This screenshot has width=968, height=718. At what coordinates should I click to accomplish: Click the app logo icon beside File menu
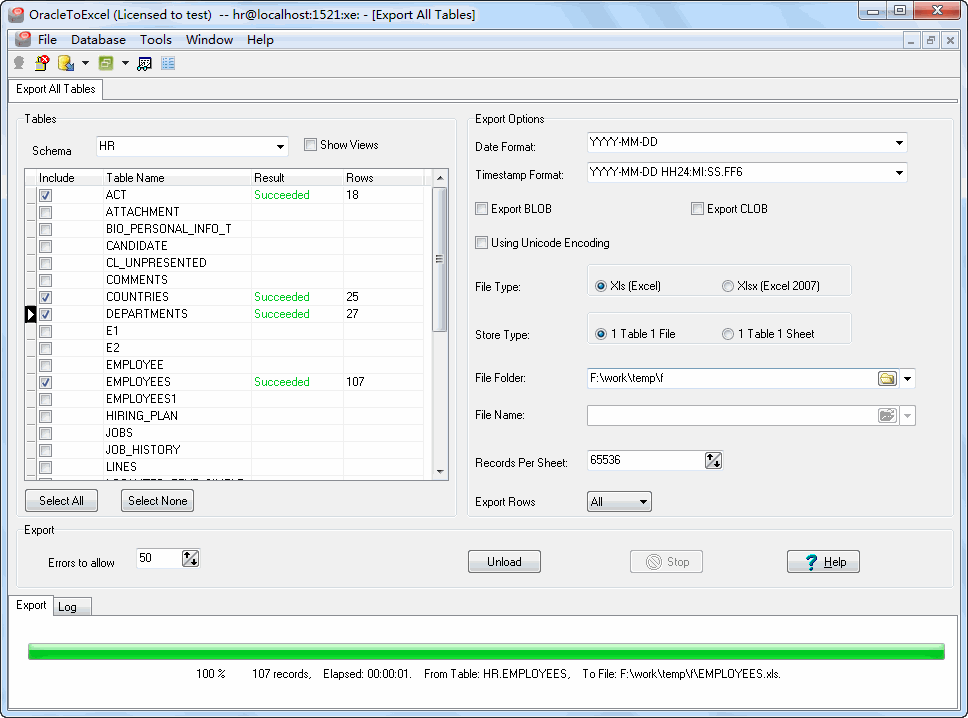23,40
